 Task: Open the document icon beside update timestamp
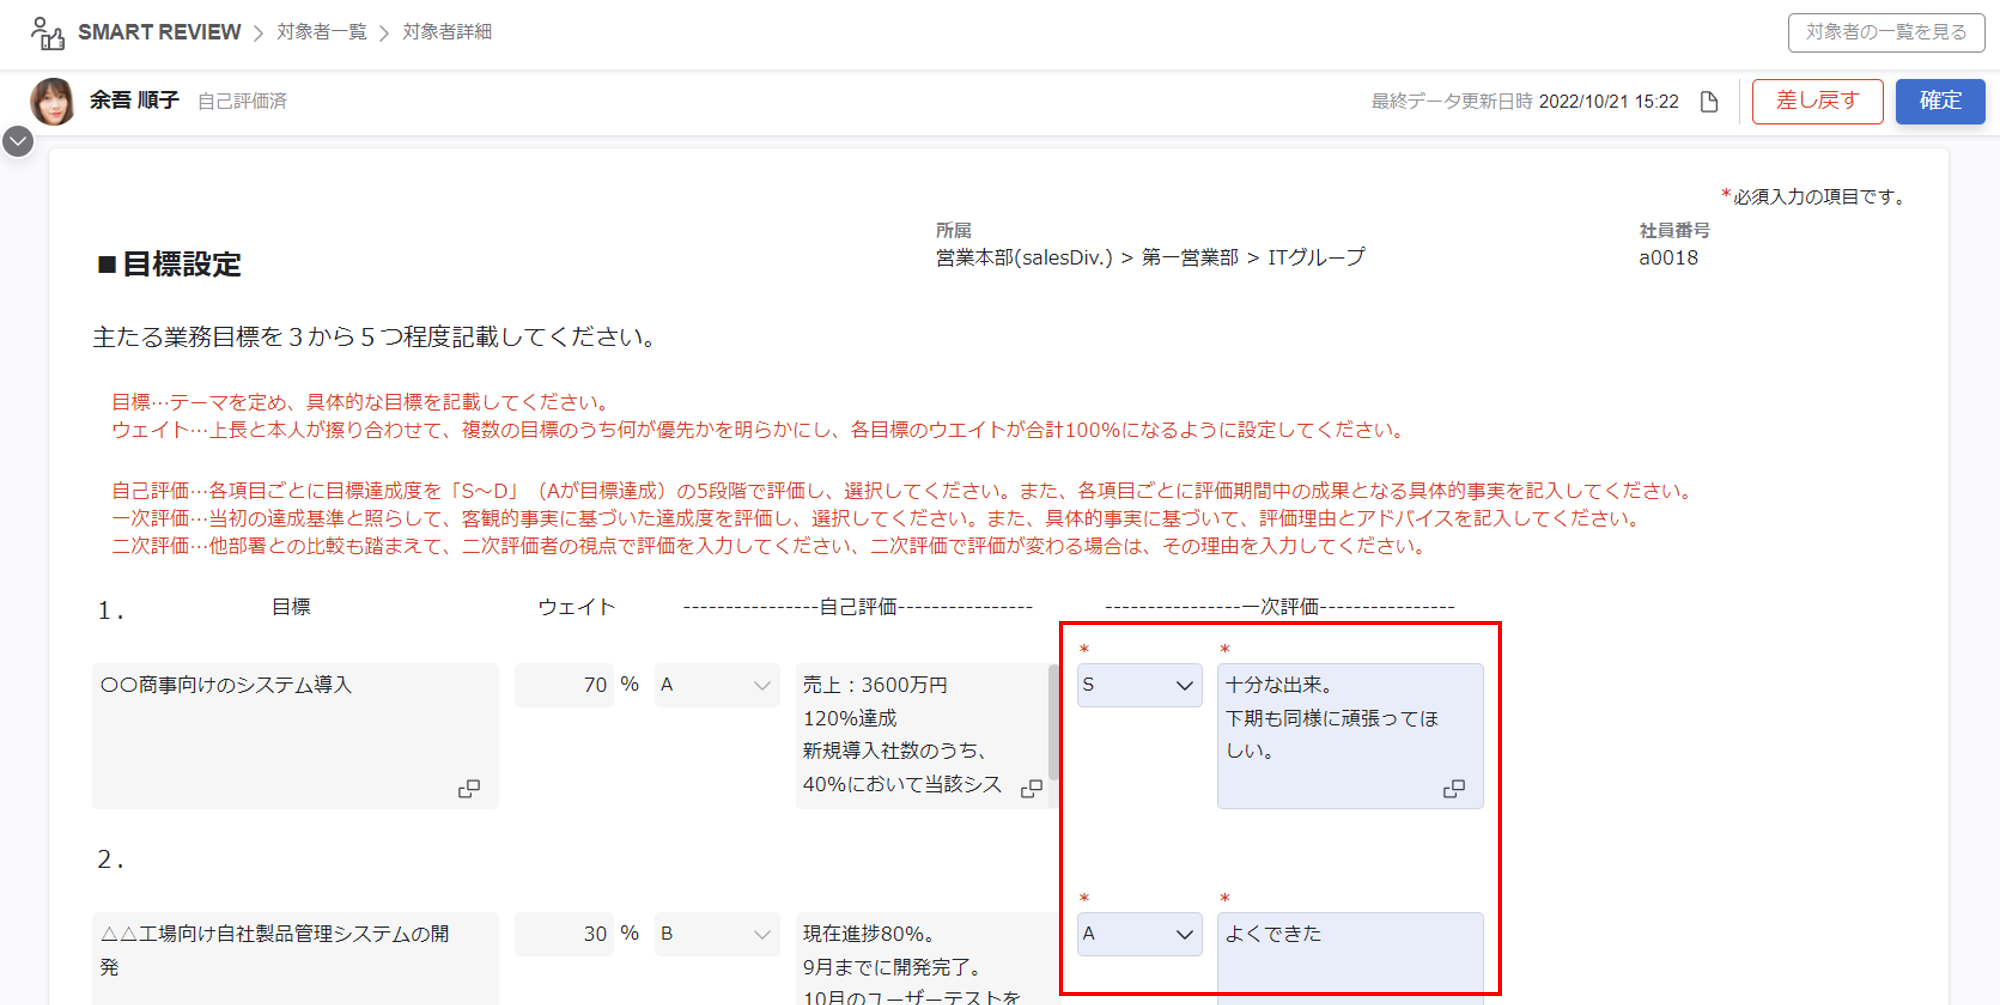coord(1709,102)
